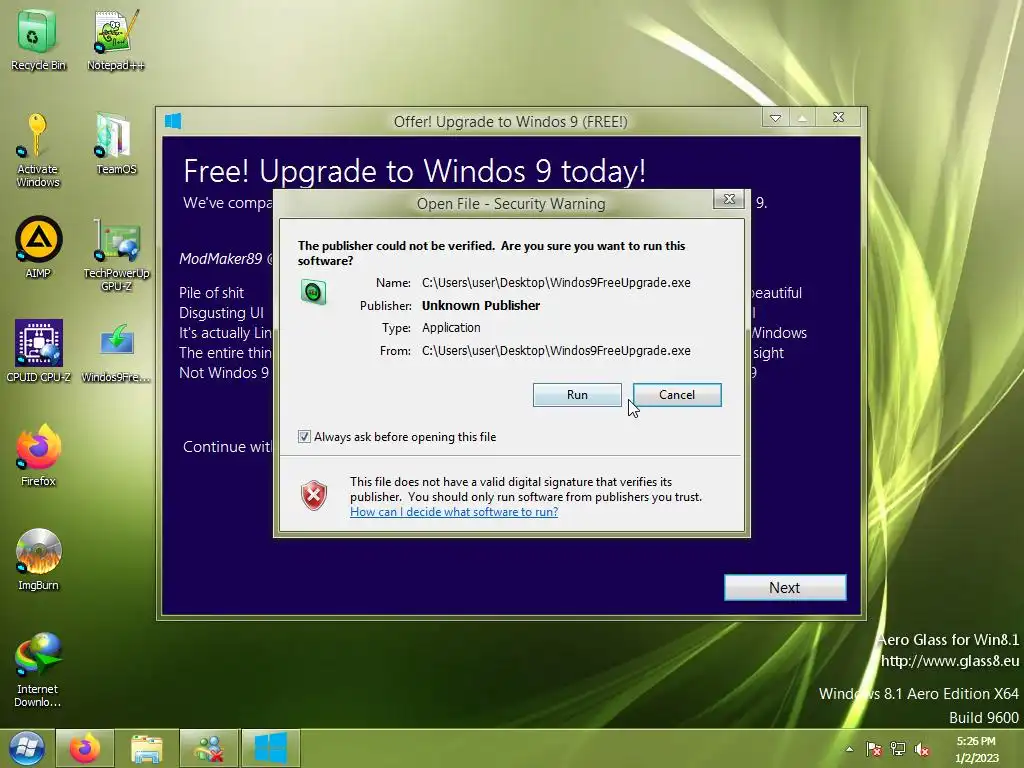This screenshot has height=768, width=1024.
Task: Click the Run button
Action: 577,394
